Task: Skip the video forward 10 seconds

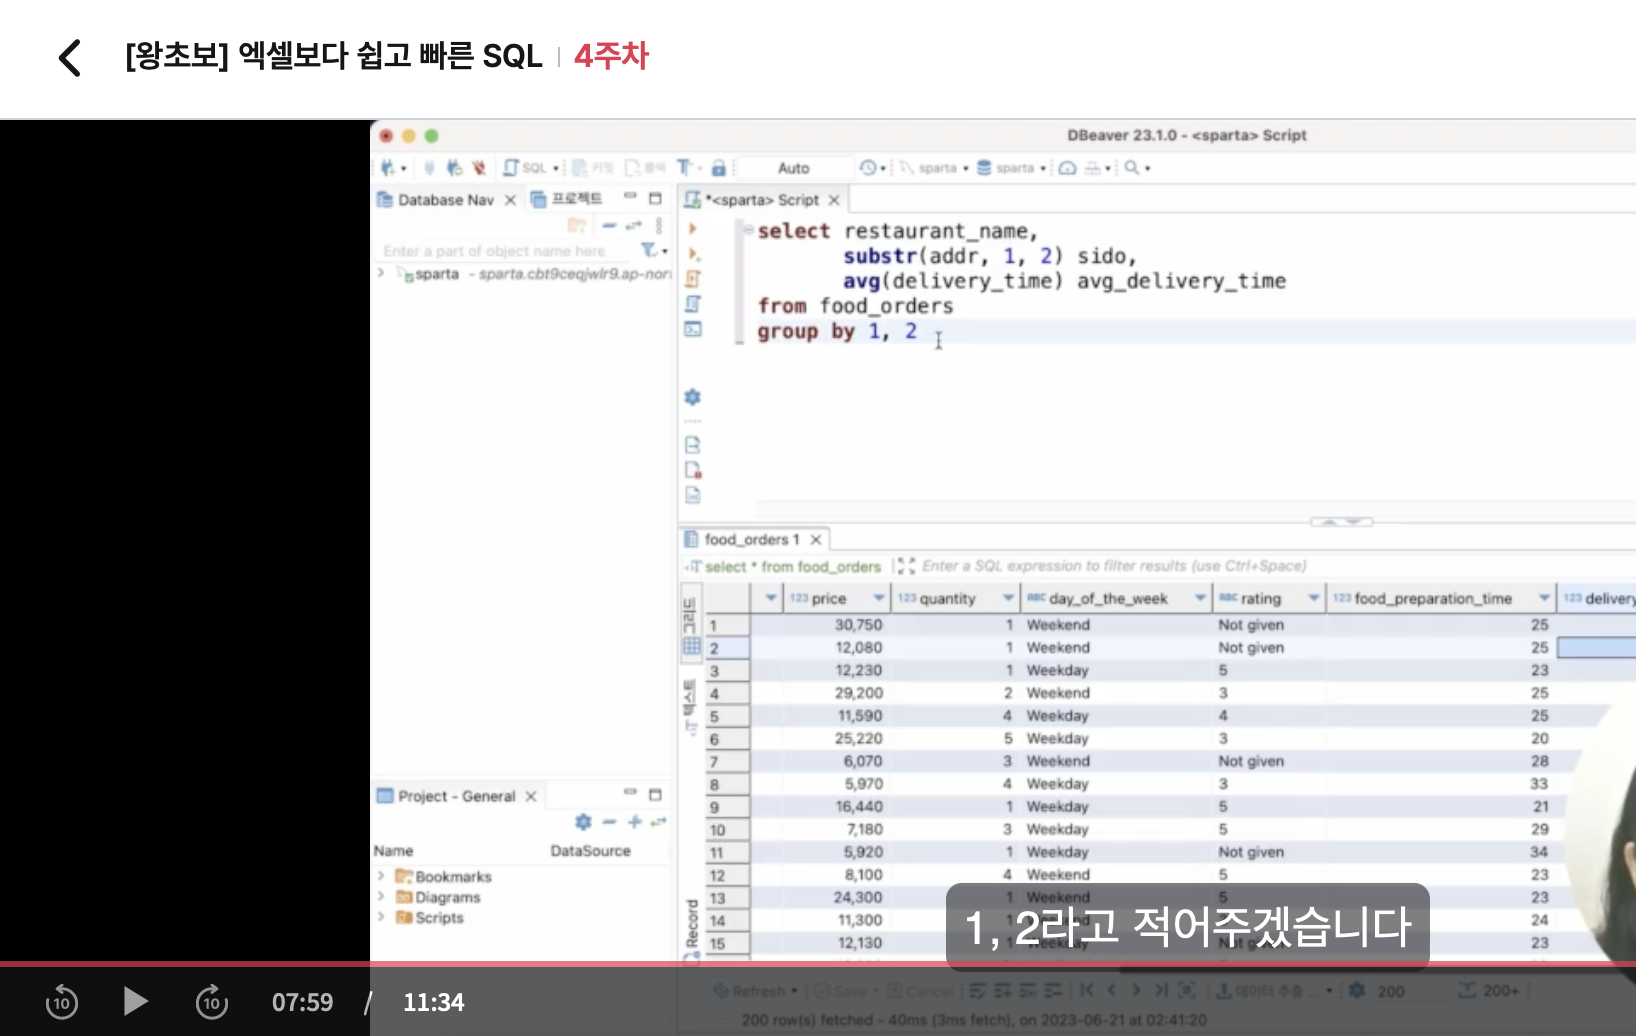Action: tap(212, 1002)
